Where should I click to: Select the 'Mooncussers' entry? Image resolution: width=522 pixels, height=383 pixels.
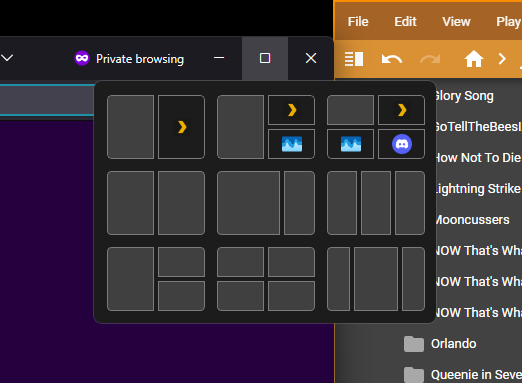[x=473, y=220]
